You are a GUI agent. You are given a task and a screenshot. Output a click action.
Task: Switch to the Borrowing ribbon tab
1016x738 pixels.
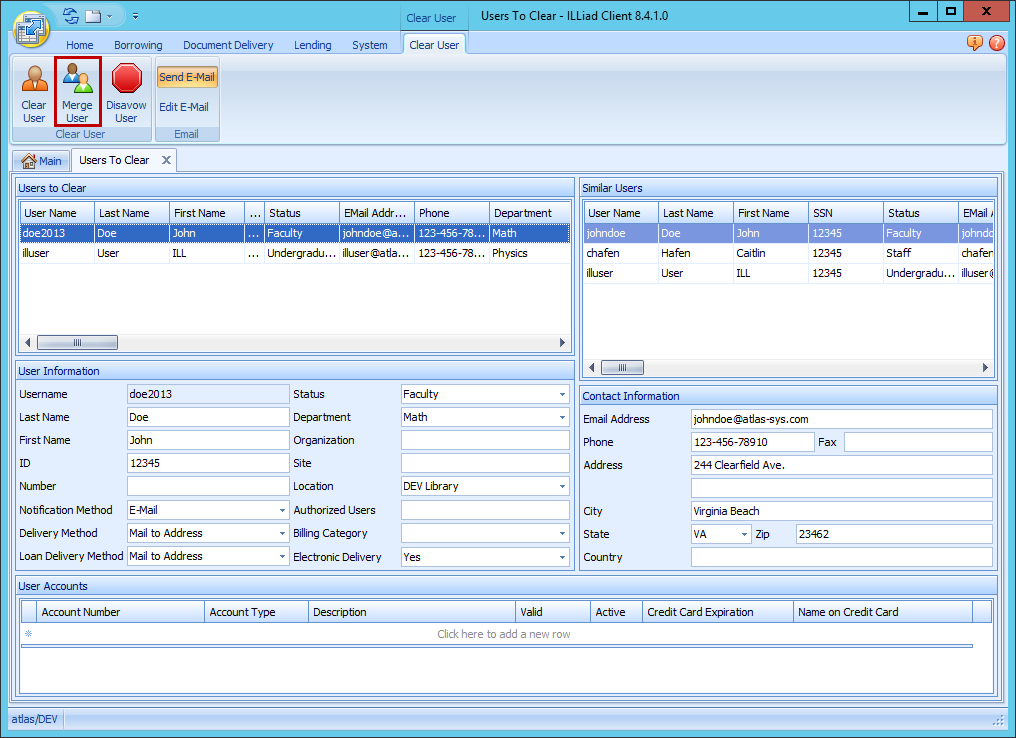click(x=138, y=45)
